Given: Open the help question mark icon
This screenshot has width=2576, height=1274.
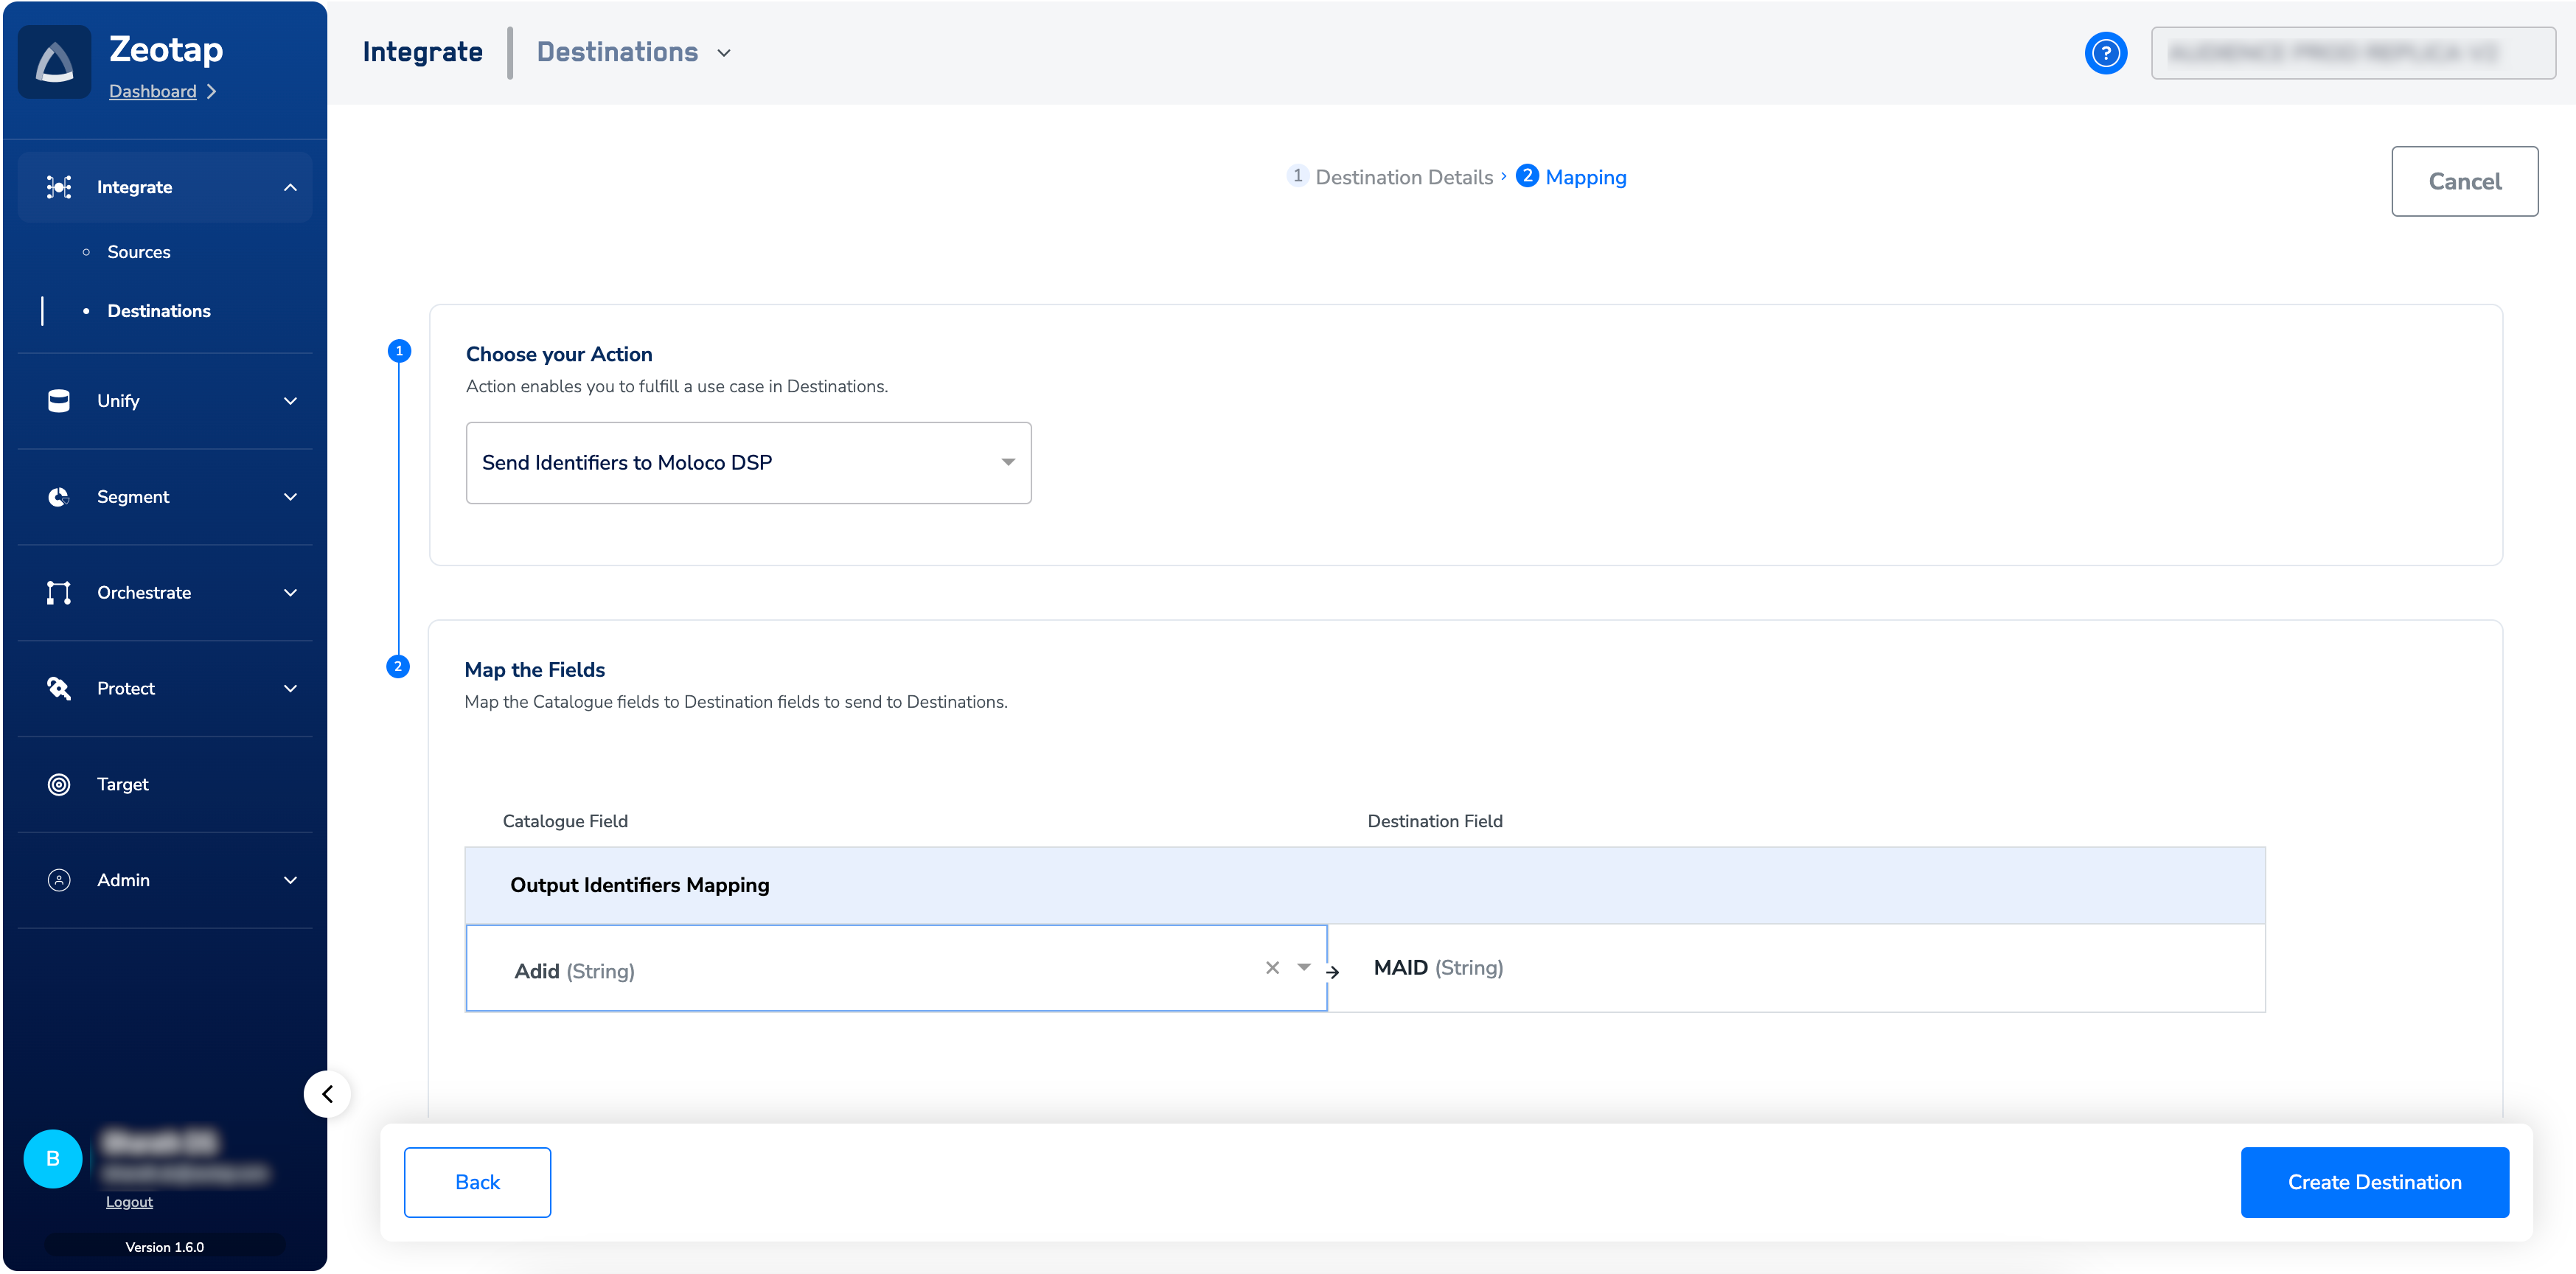Looking at the screenshot, I should [x=2105, y=53].
